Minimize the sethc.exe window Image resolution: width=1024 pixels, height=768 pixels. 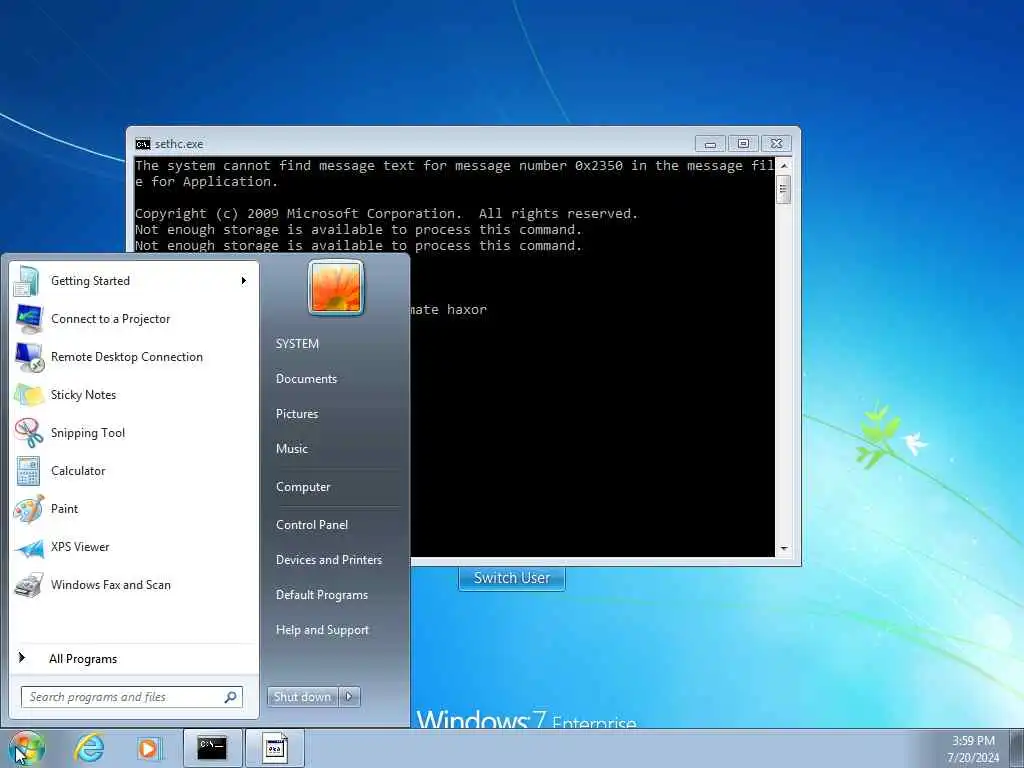click(711, 144)
